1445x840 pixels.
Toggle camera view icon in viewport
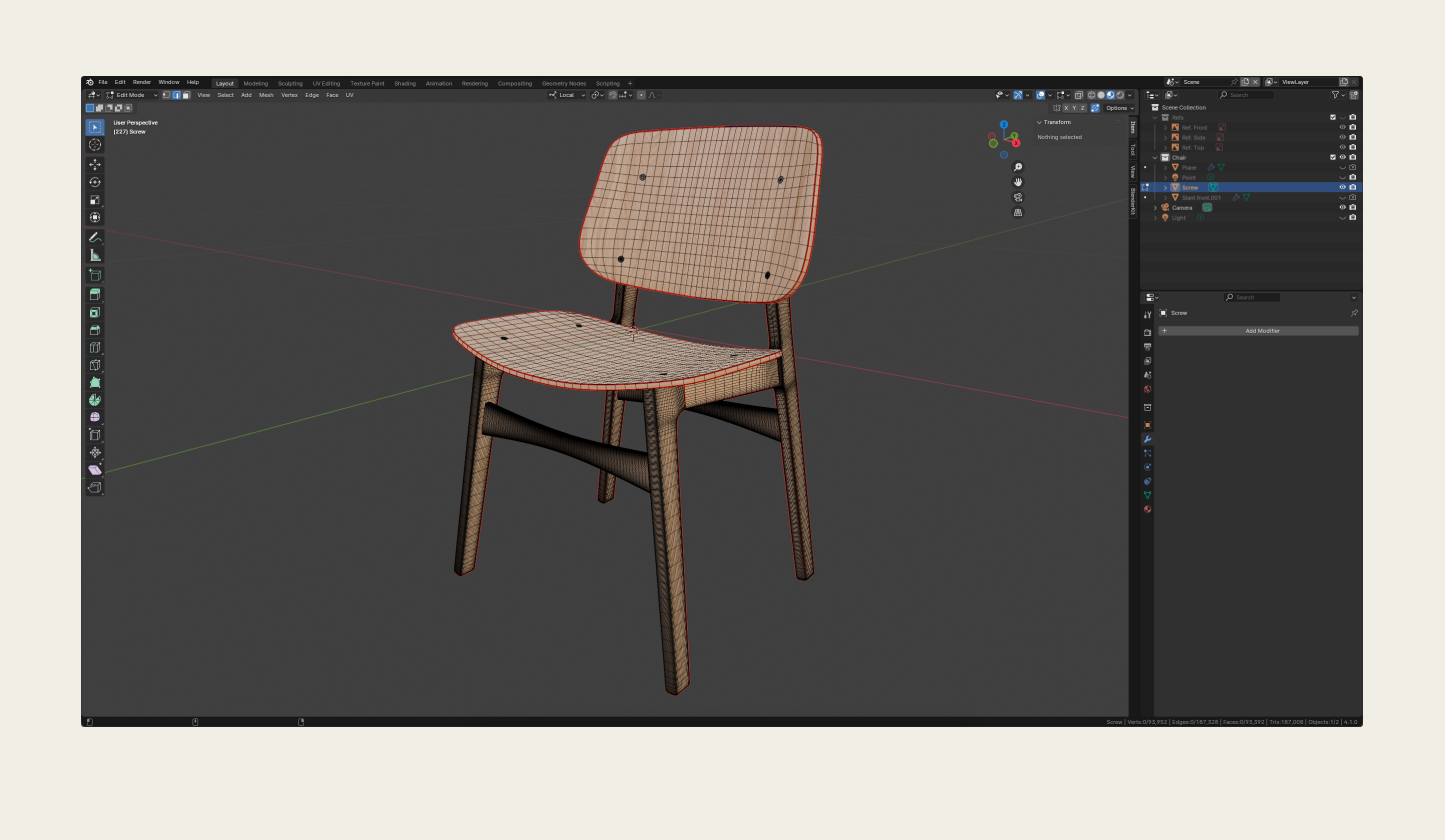click(1018, 197)
